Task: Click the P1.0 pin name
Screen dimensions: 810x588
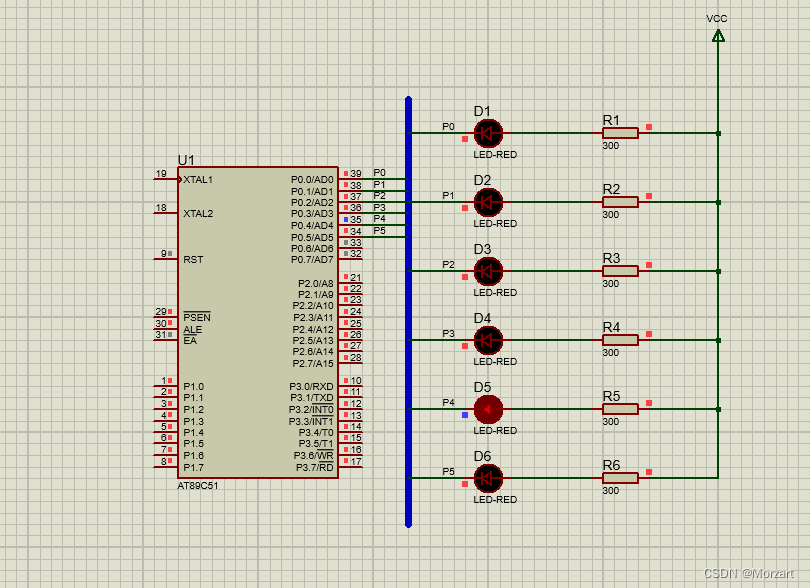Action: tap(193, 386)
